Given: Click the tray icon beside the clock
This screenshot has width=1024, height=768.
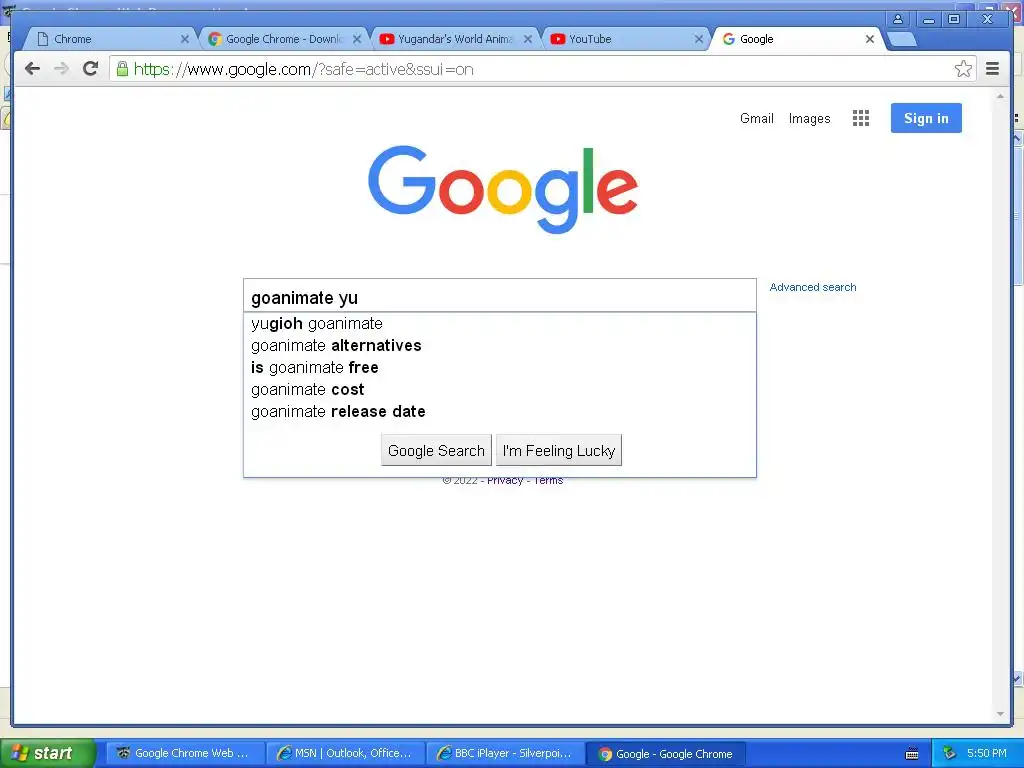Looking at the screenshot, I should click(949, 754).
